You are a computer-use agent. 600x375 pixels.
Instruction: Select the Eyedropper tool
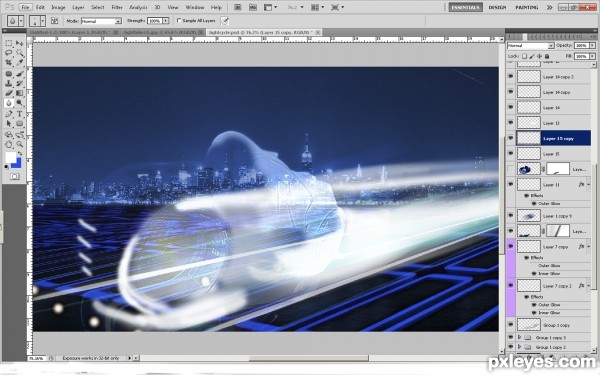(19, 62)
